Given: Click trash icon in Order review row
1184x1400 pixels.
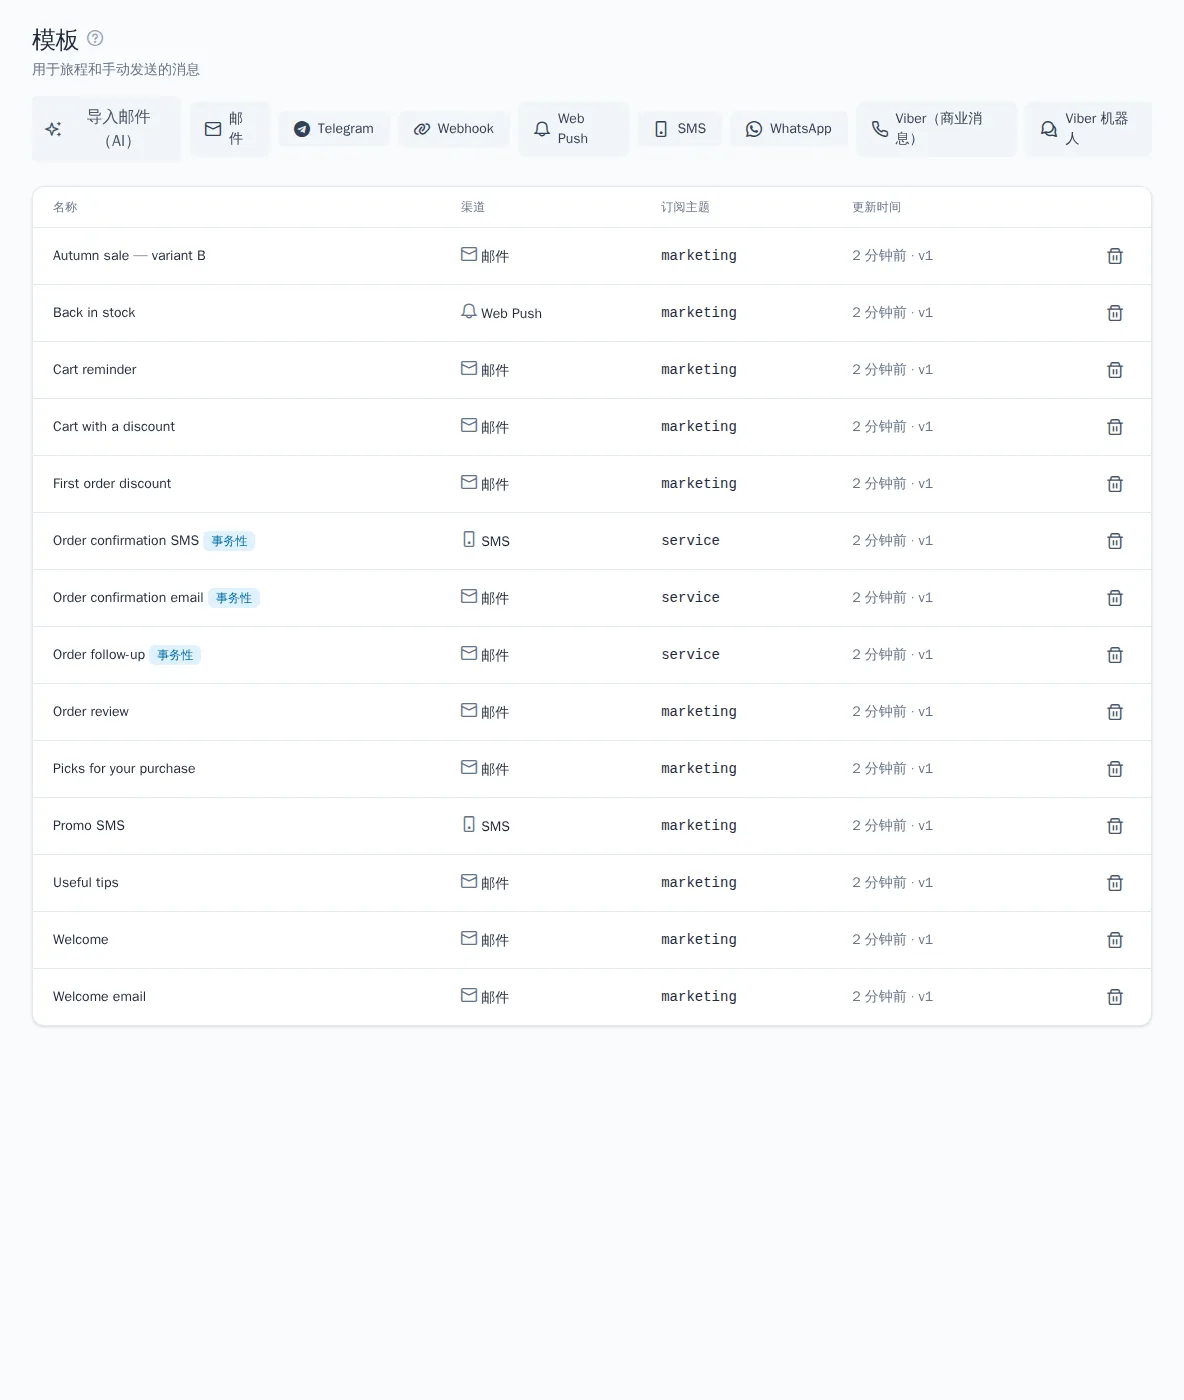Looking at the screenshot, I should (x=1115, y=712).
